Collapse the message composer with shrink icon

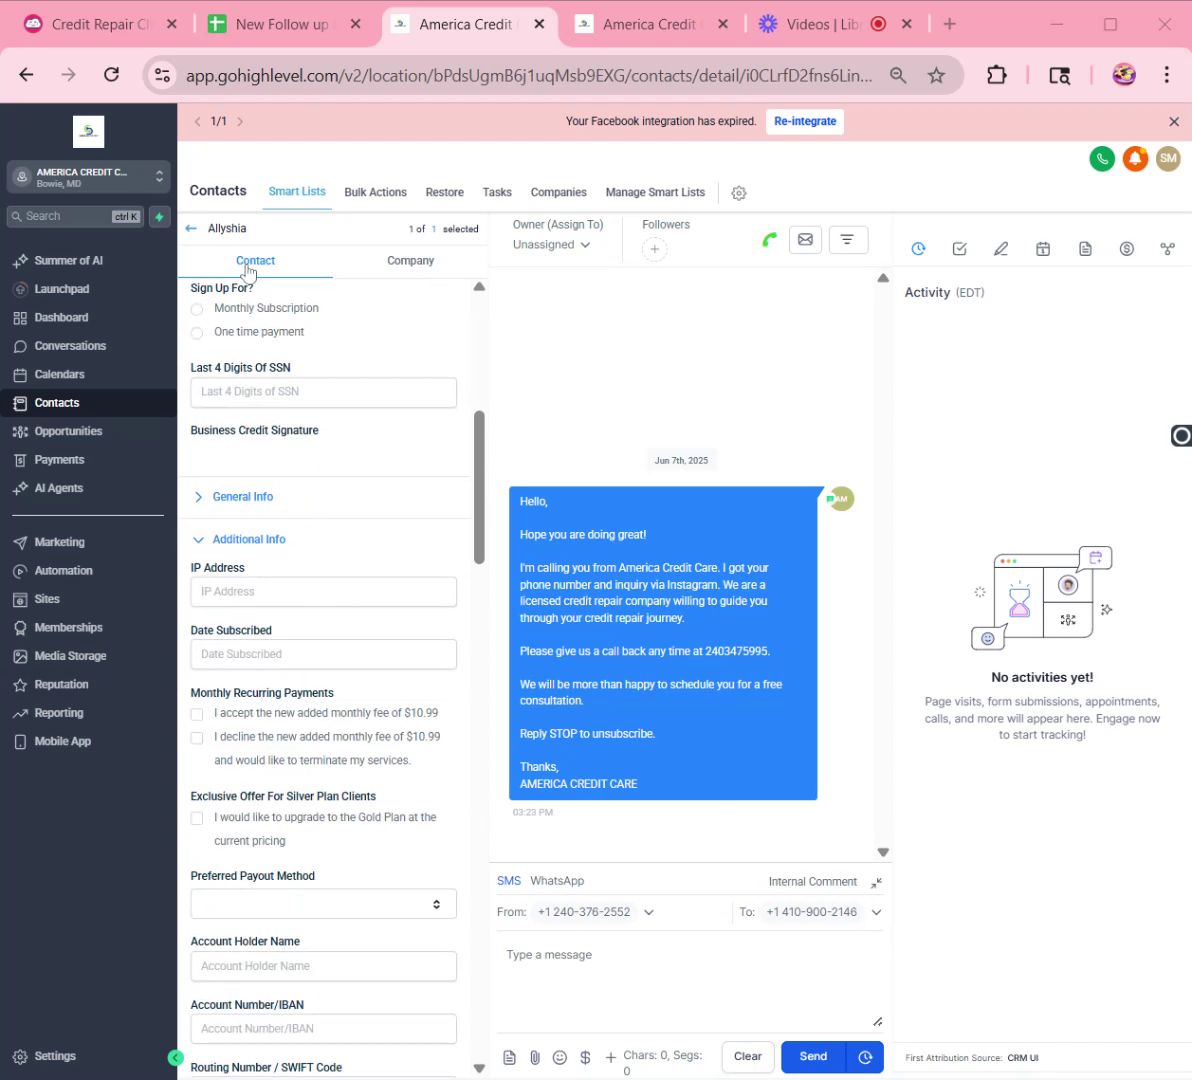coord(877,882)
